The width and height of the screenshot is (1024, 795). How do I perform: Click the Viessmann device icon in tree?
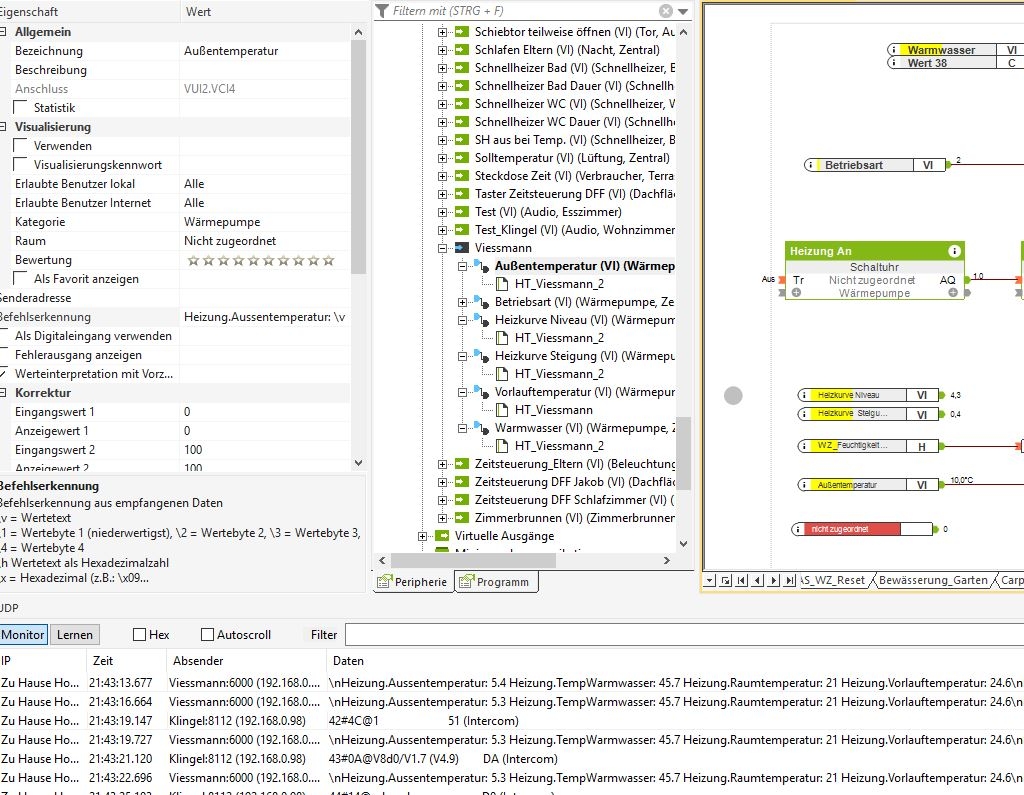461,247
